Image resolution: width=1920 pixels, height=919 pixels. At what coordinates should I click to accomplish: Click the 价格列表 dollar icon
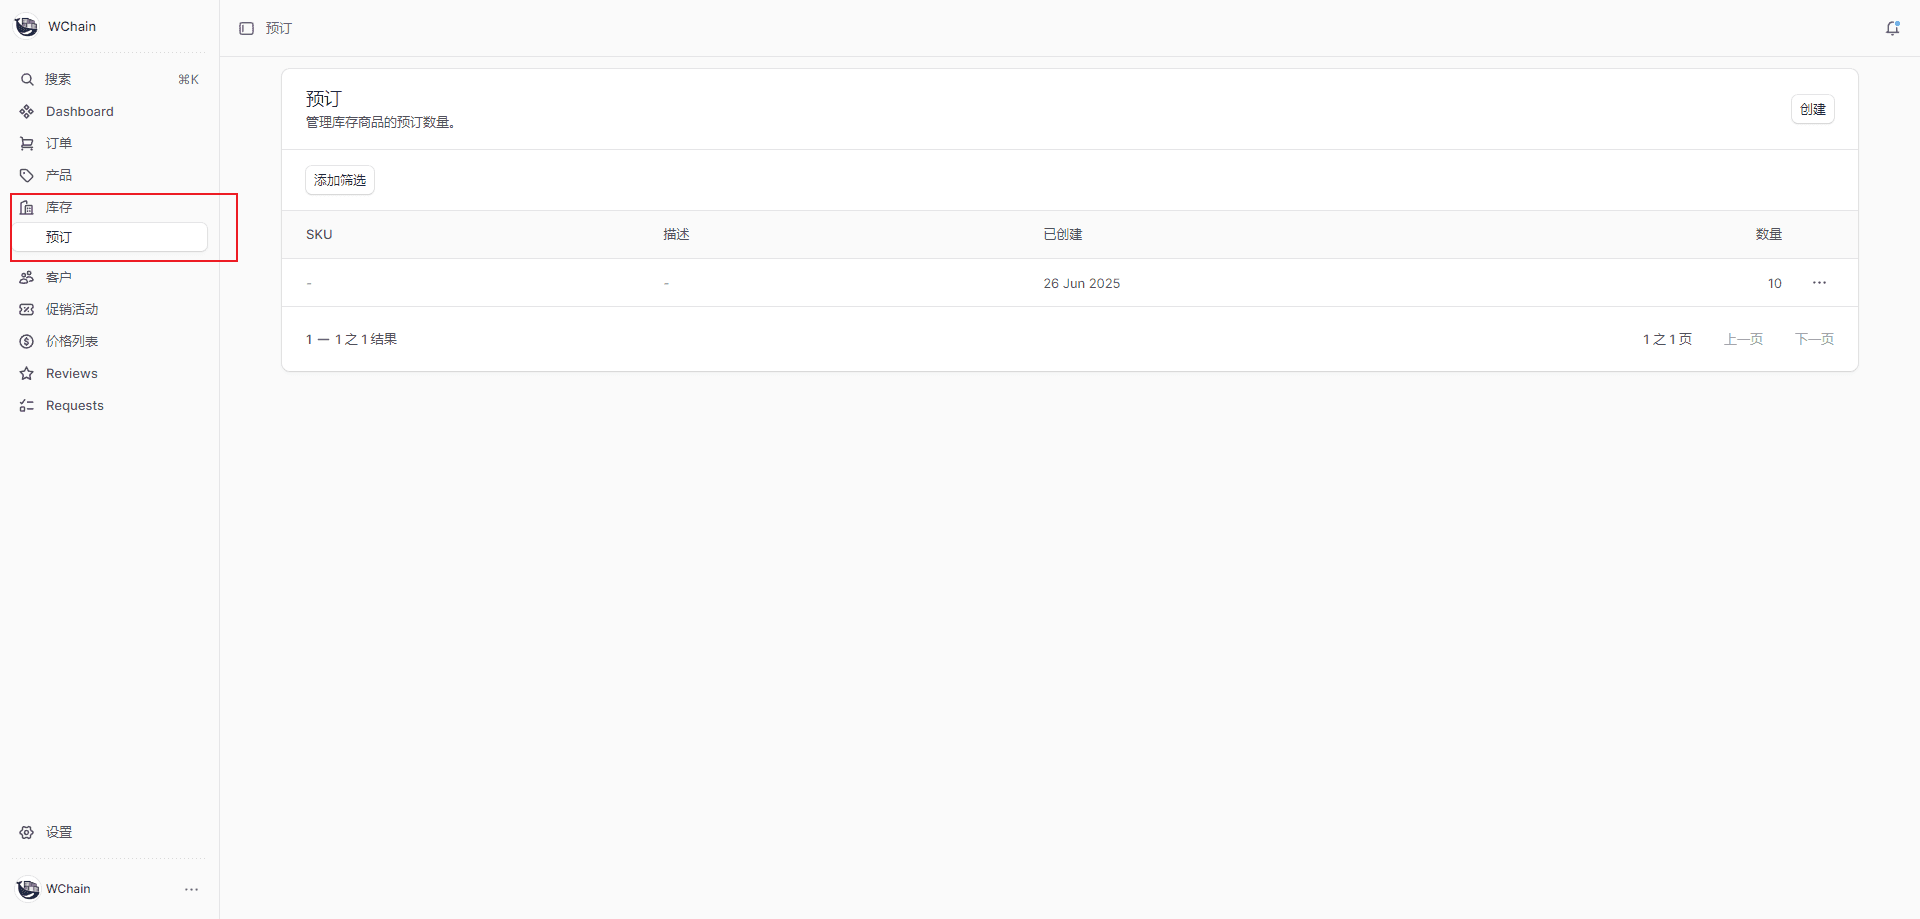[27, 341]
